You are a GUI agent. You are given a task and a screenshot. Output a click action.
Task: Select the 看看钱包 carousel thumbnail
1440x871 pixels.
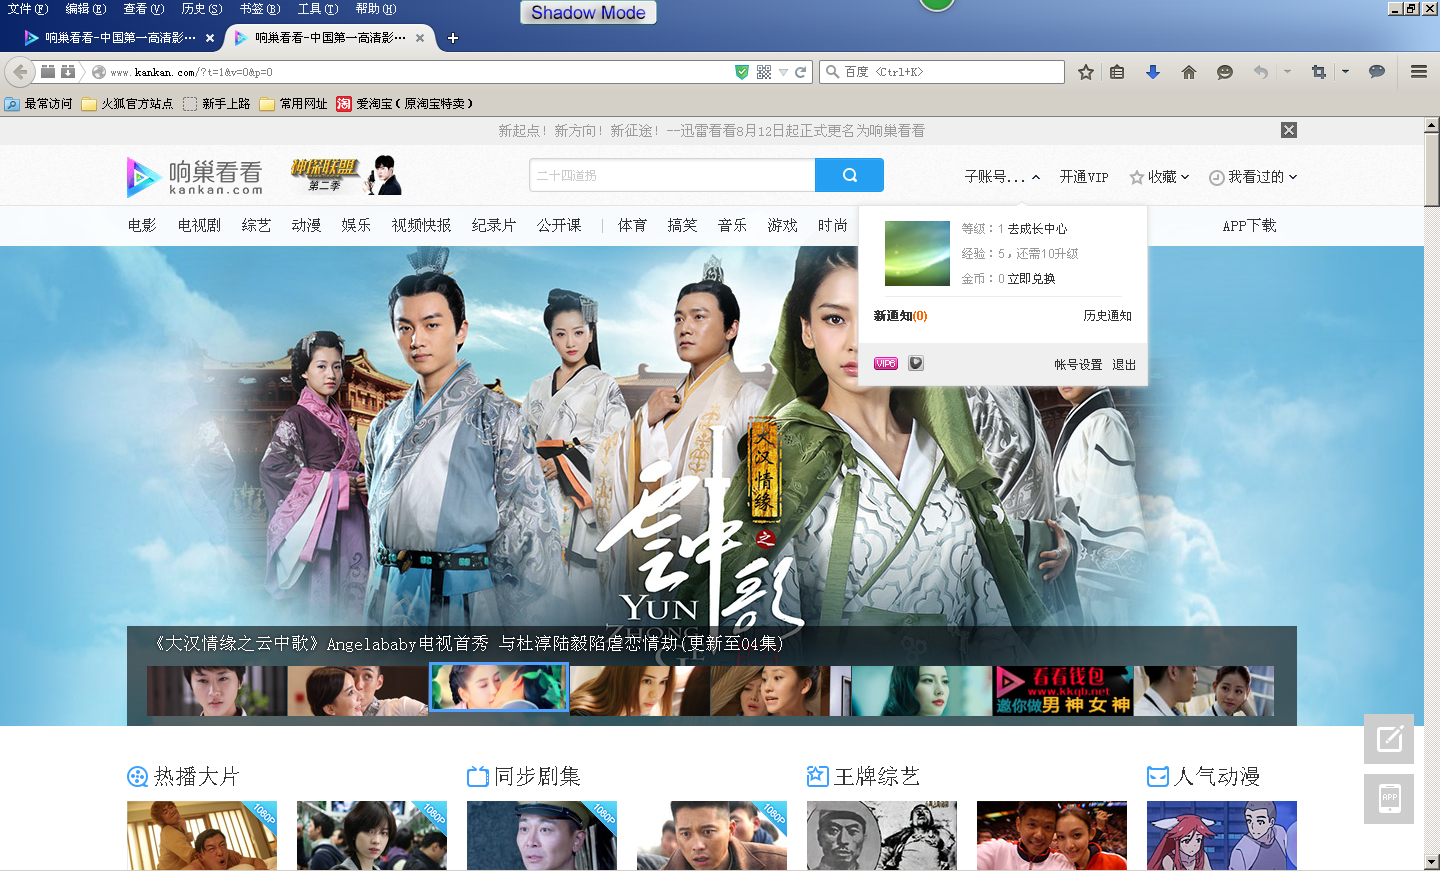(1063, 691)
